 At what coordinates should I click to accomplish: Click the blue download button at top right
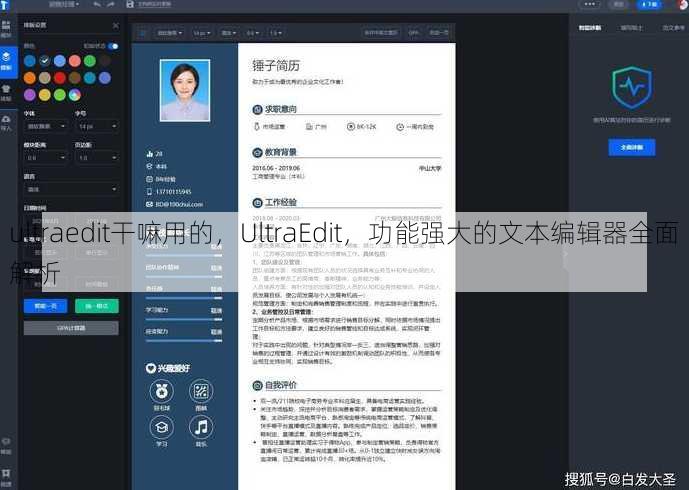click(649, 4)
